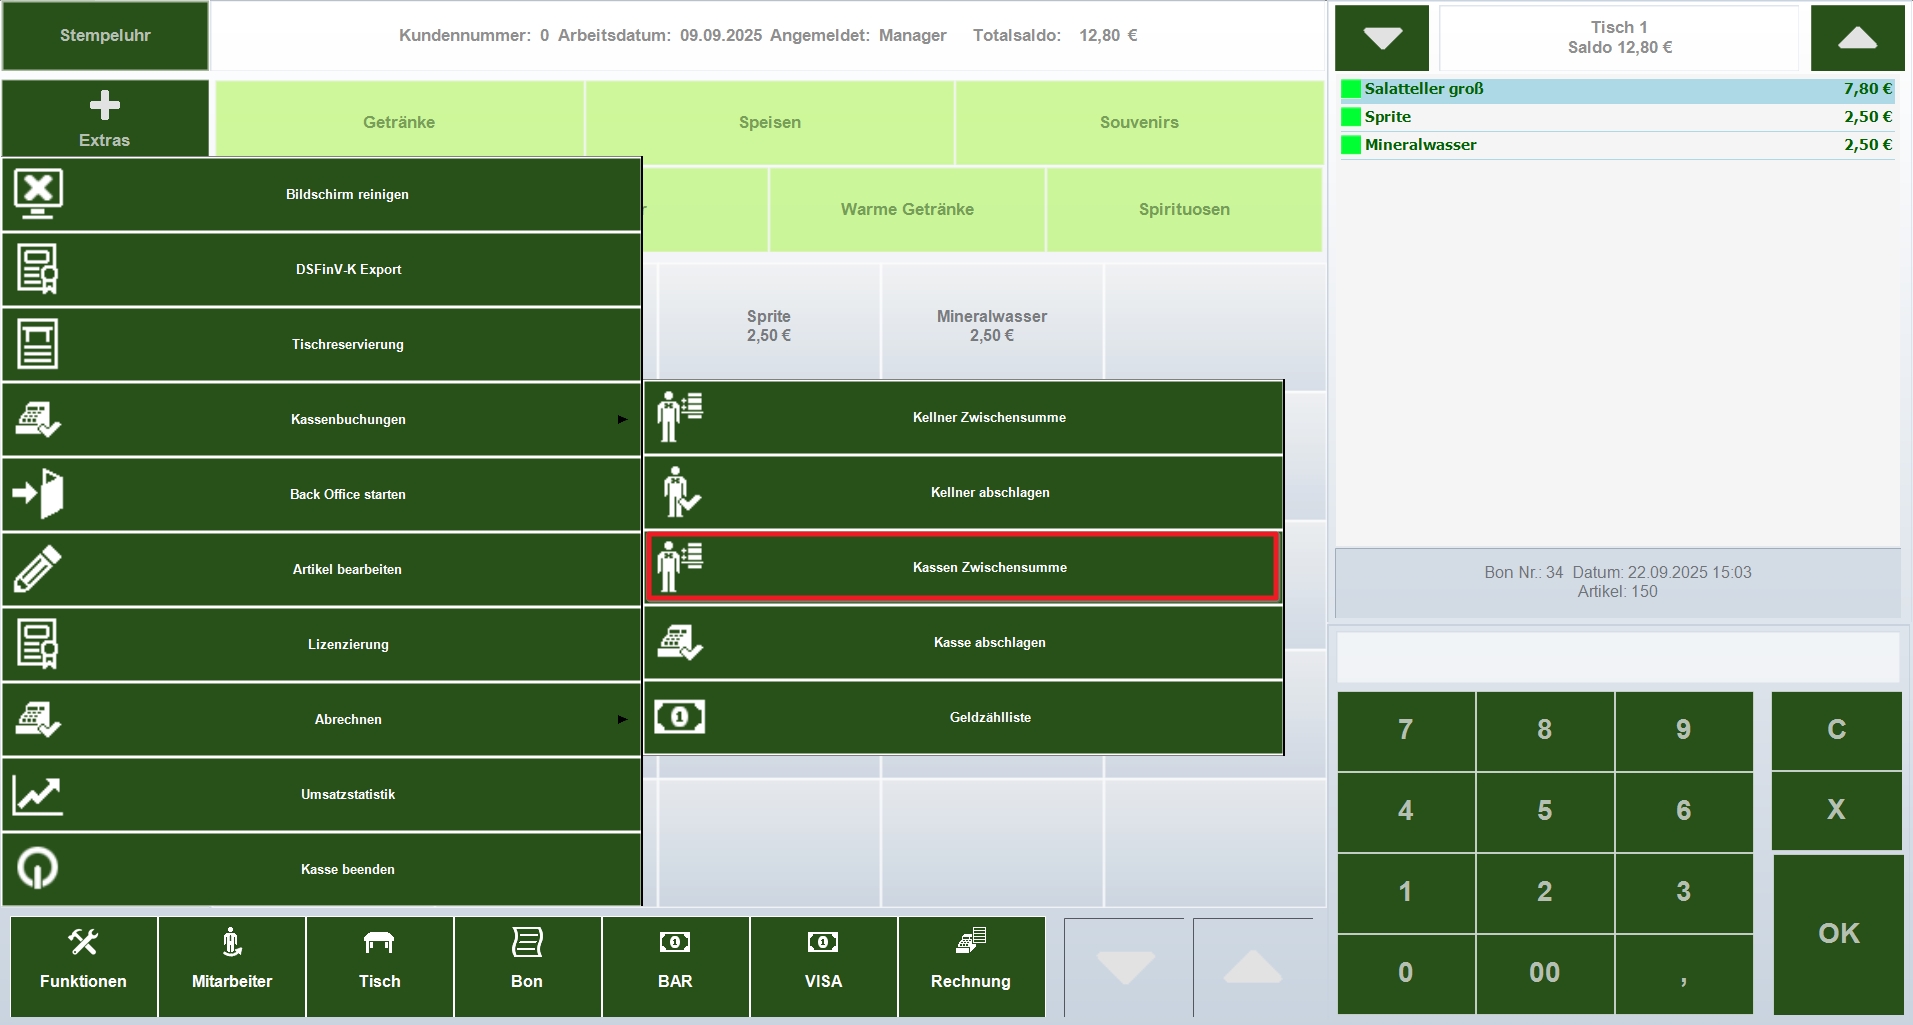Screen dimensions: 1913x1025
Task: Click the numeric entry field above keypad
Action: coord(1617,657)
